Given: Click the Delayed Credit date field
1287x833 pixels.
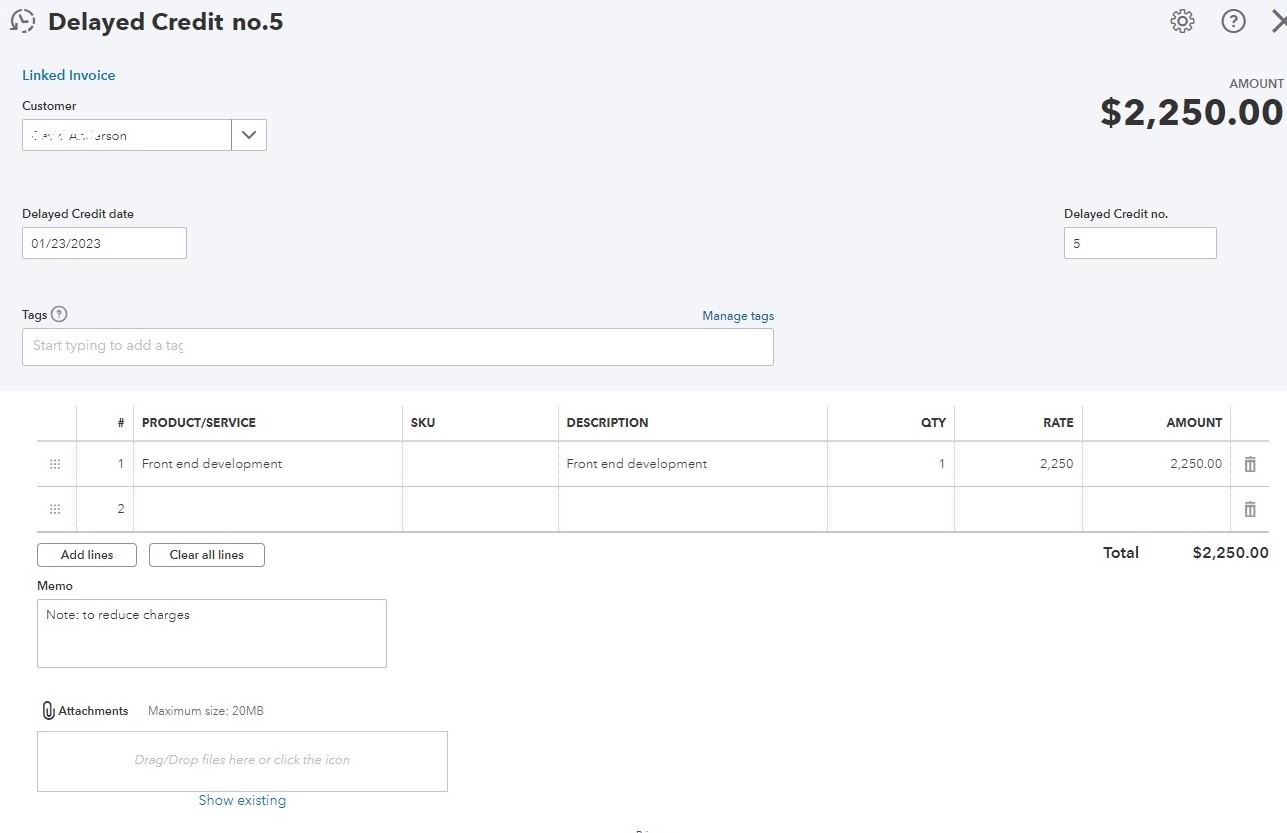Looking at the screenshot, I should coord(104,243).
